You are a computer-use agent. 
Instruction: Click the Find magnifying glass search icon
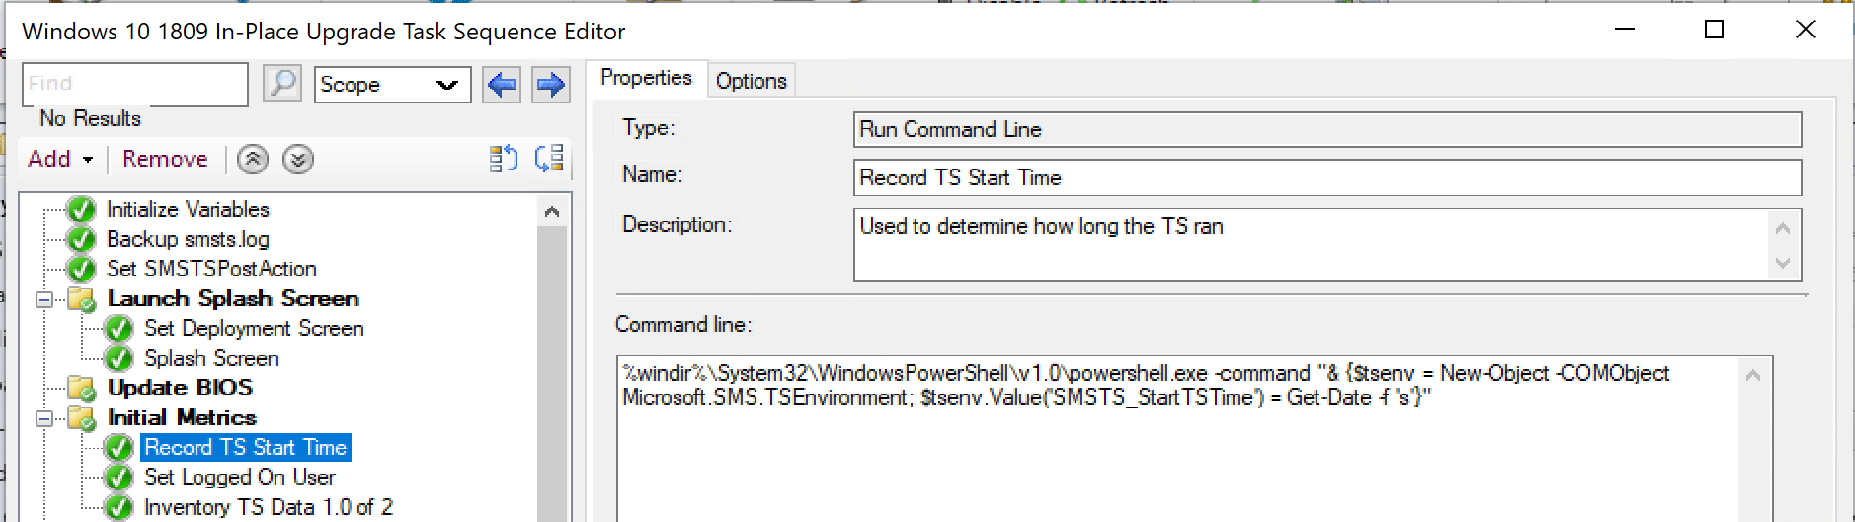283,83
